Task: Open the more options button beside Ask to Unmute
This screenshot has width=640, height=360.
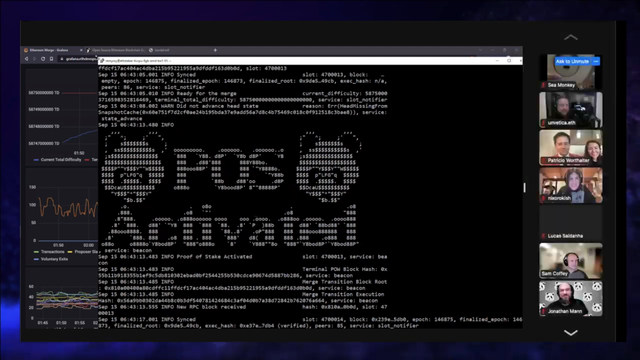Action: coord(596,61)
